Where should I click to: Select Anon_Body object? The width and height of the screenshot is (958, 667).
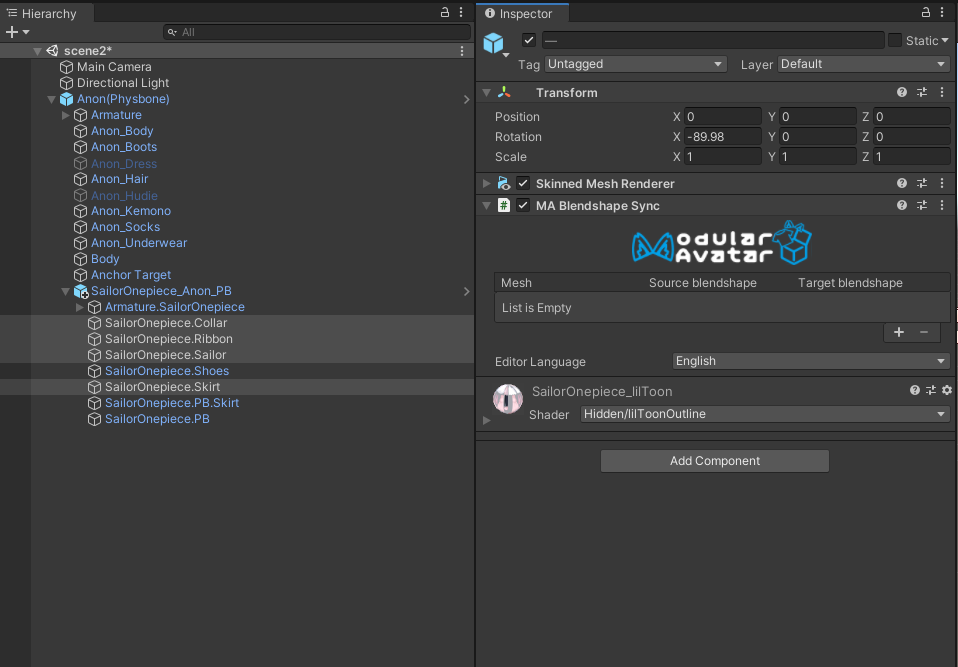(x=122, y=131)
